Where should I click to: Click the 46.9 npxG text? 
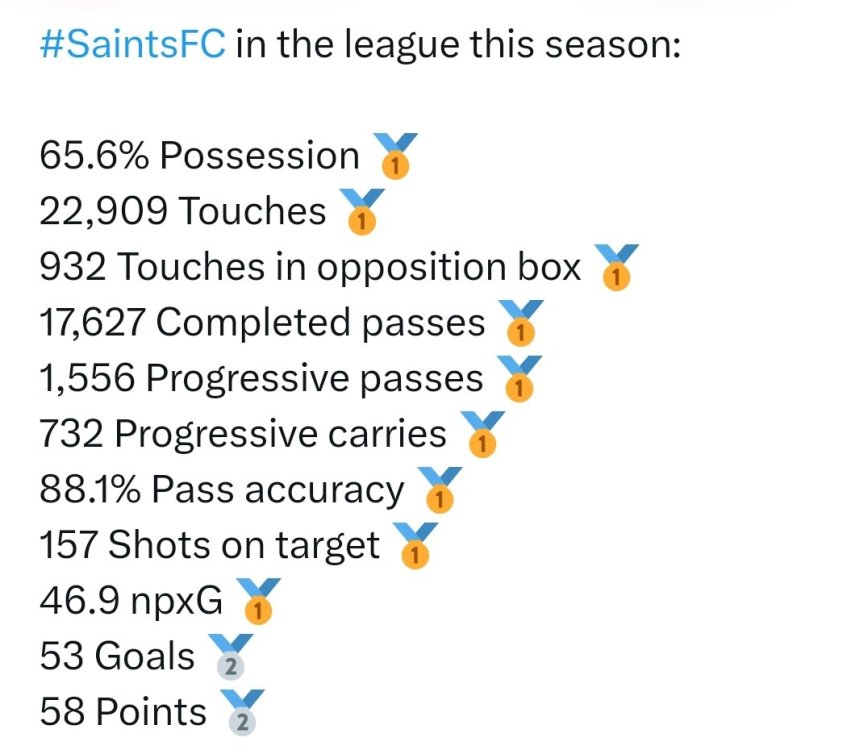point(131,601)
